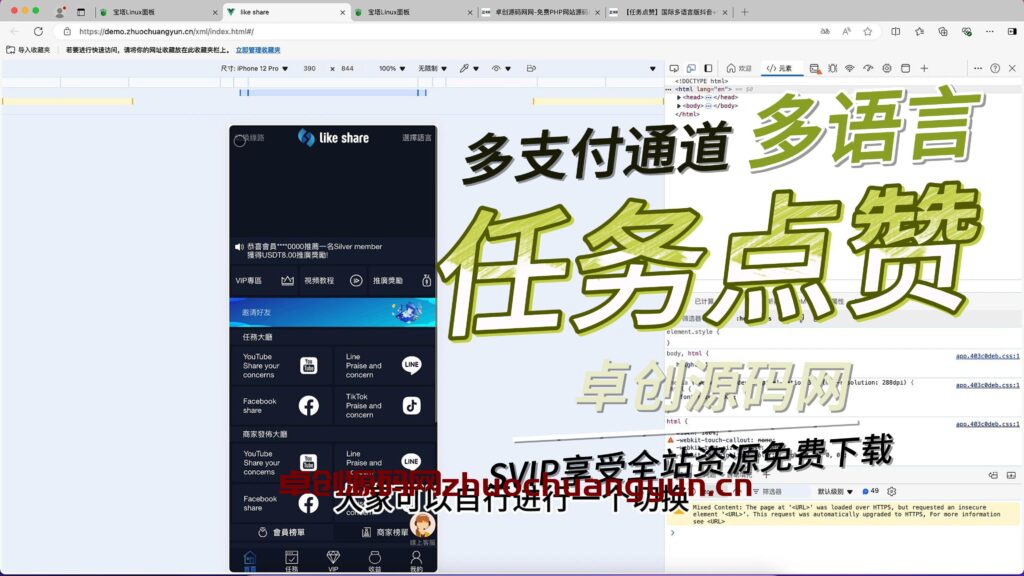
Task: Click the DevTools help question mark icon
Action: [x=995, y=68]
